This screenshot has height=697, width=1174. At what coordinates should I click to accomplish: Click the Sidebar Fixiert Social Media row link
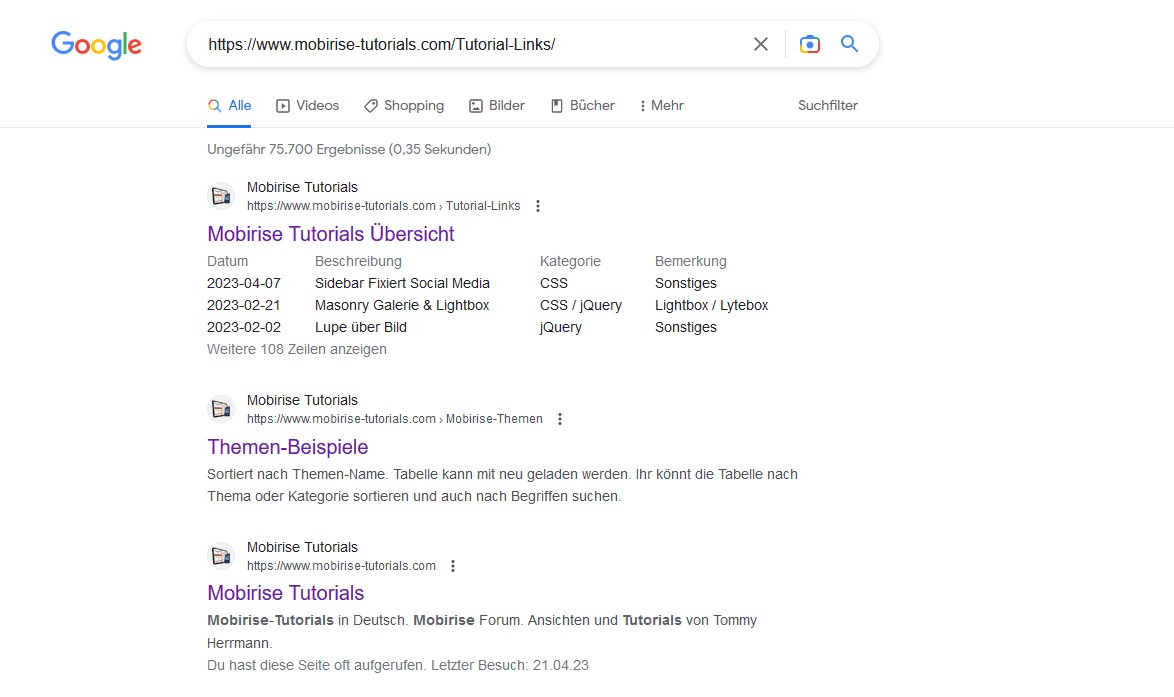[x=402, y=283]
